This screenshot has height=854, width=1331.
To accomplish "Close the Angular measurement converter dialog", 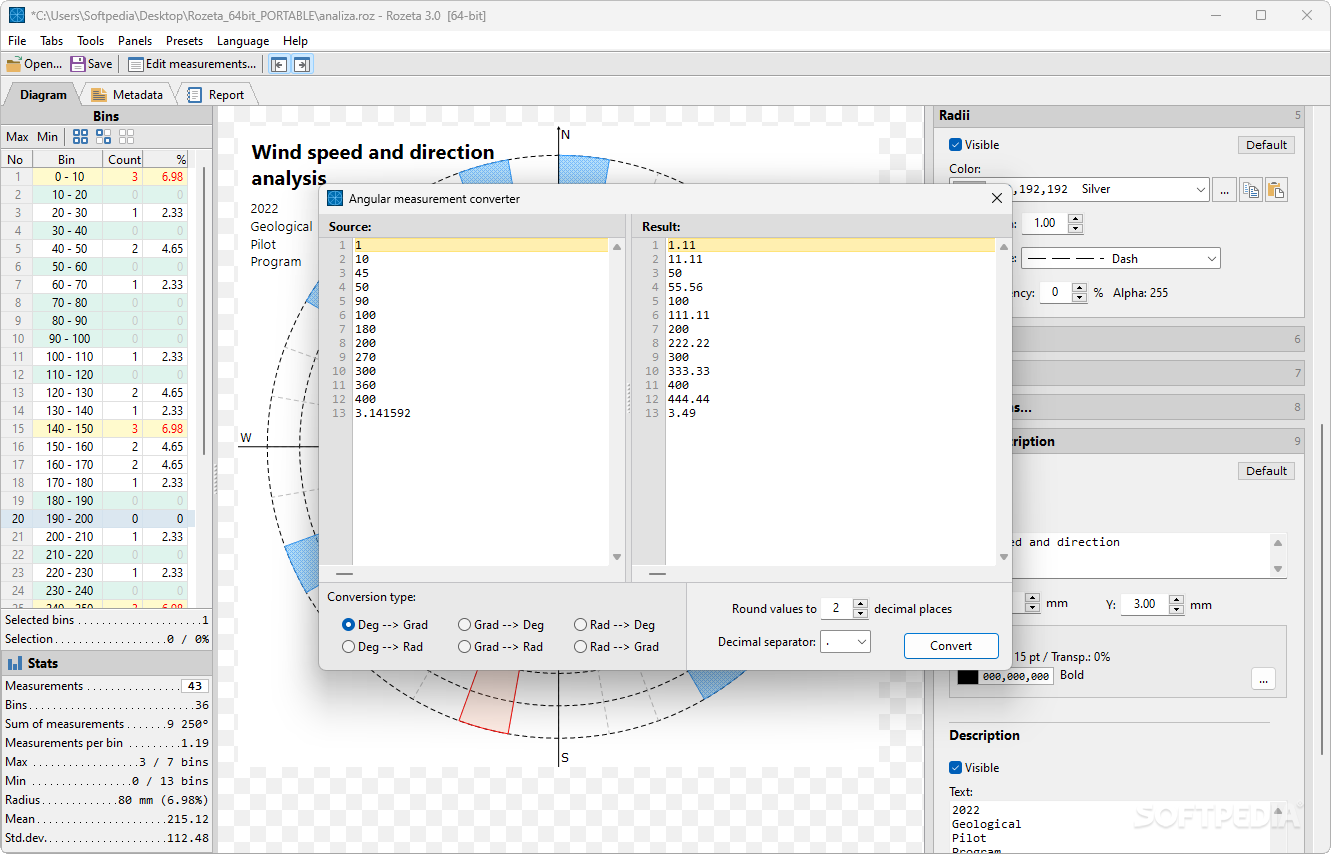I will point(996,199).
